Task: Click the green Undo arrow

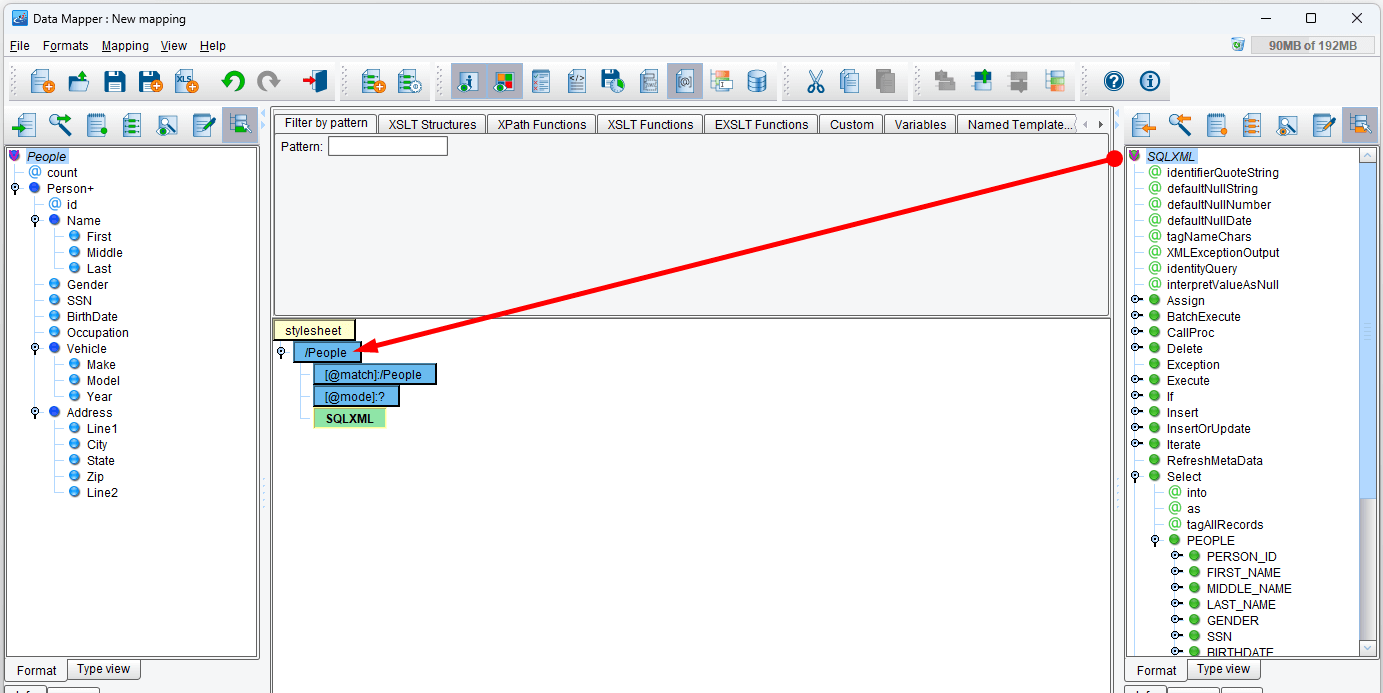Action: [x=233, y=82]
